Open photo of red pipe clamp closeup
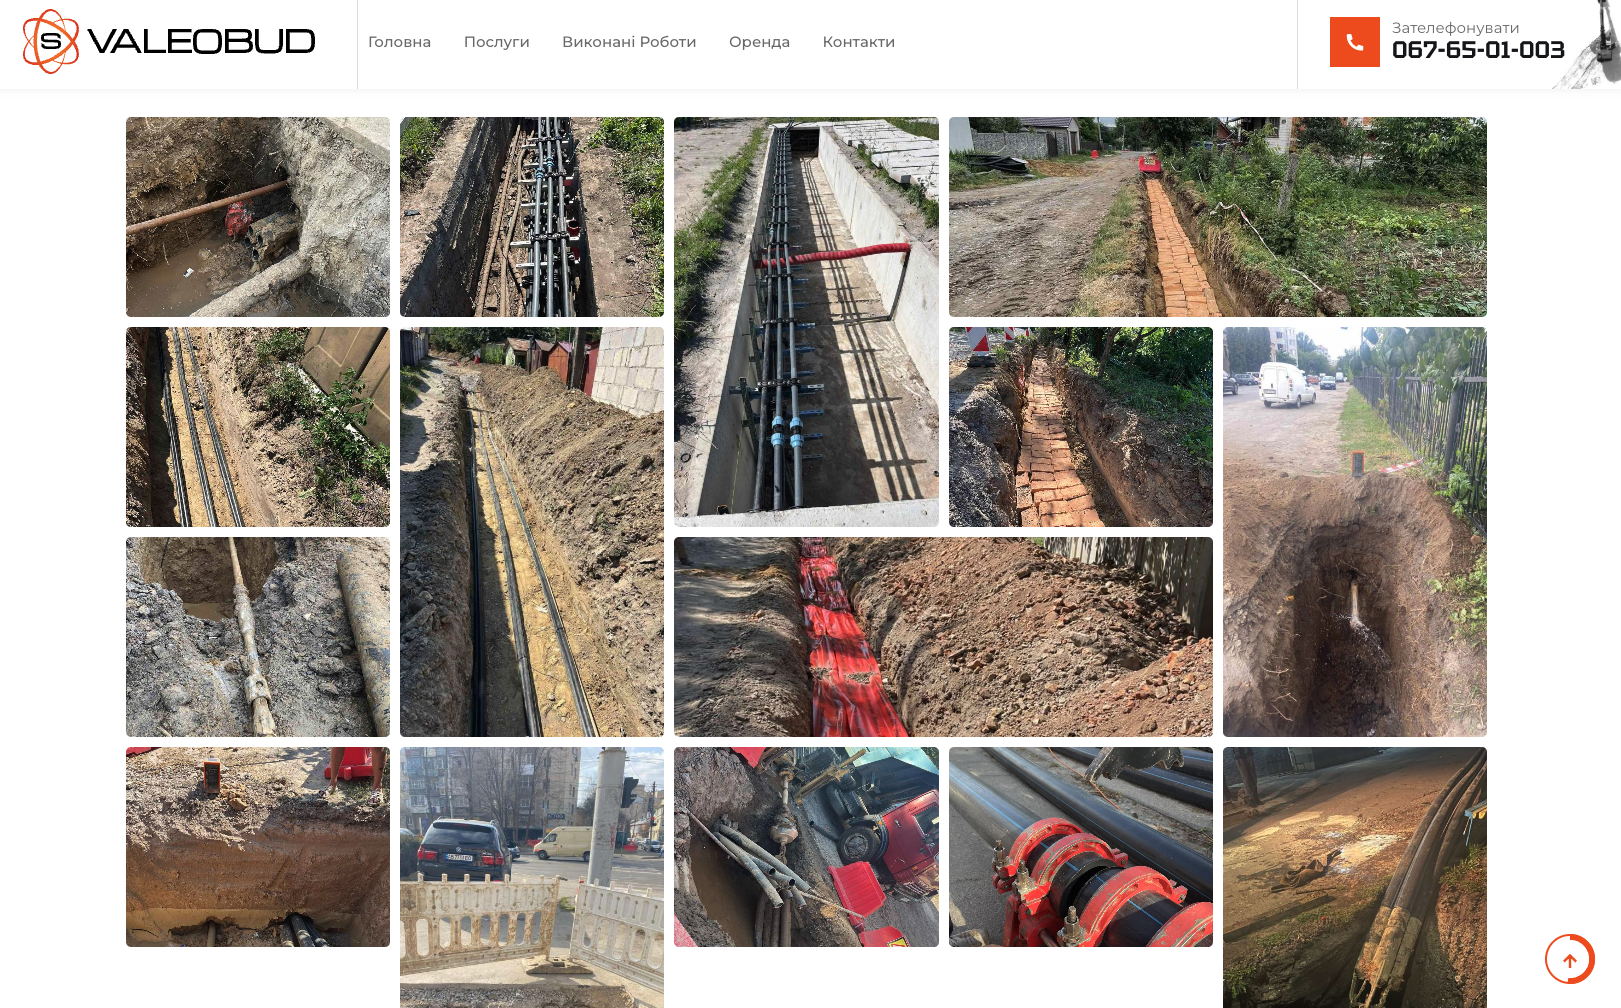The width and height of the screenshot is (1621, 1008). click(x=1080, y=847)
